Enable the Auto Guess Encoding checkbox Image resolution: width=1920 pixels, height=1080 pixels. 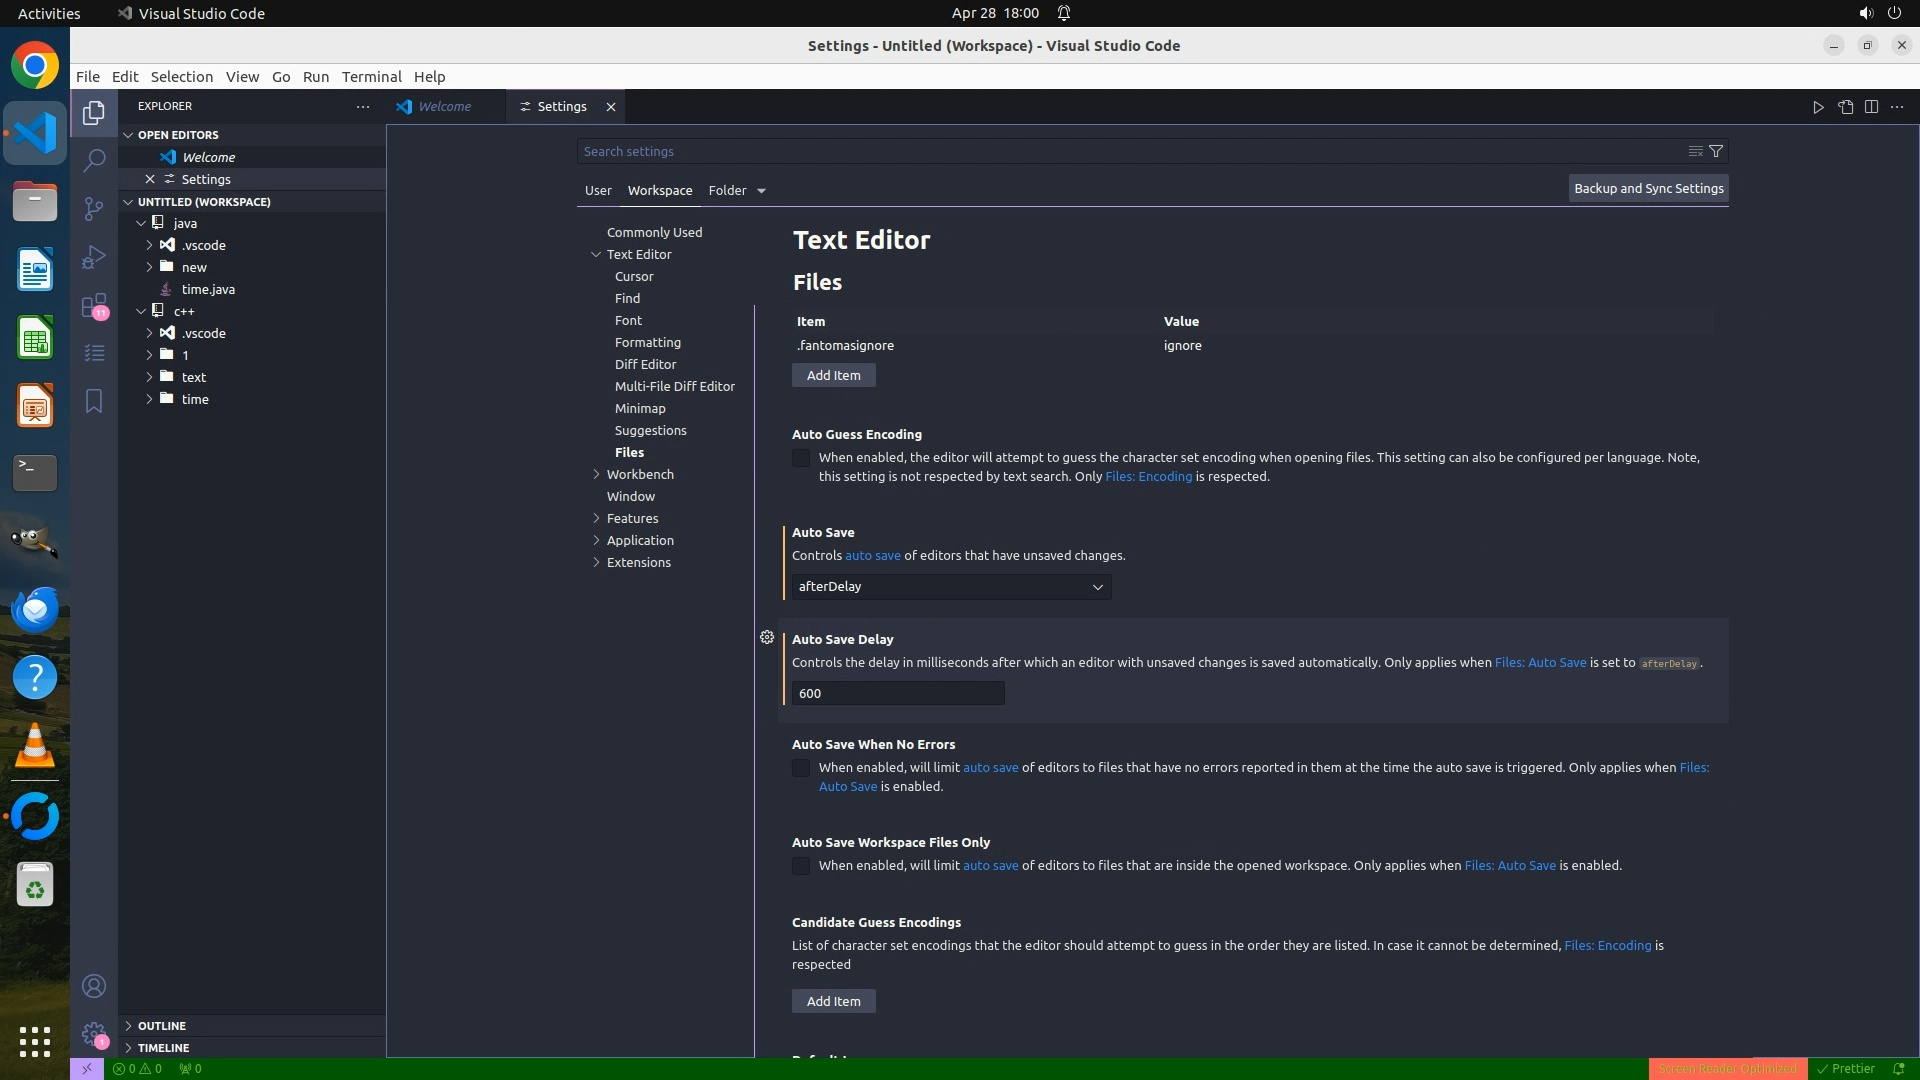tap(801, 458)
